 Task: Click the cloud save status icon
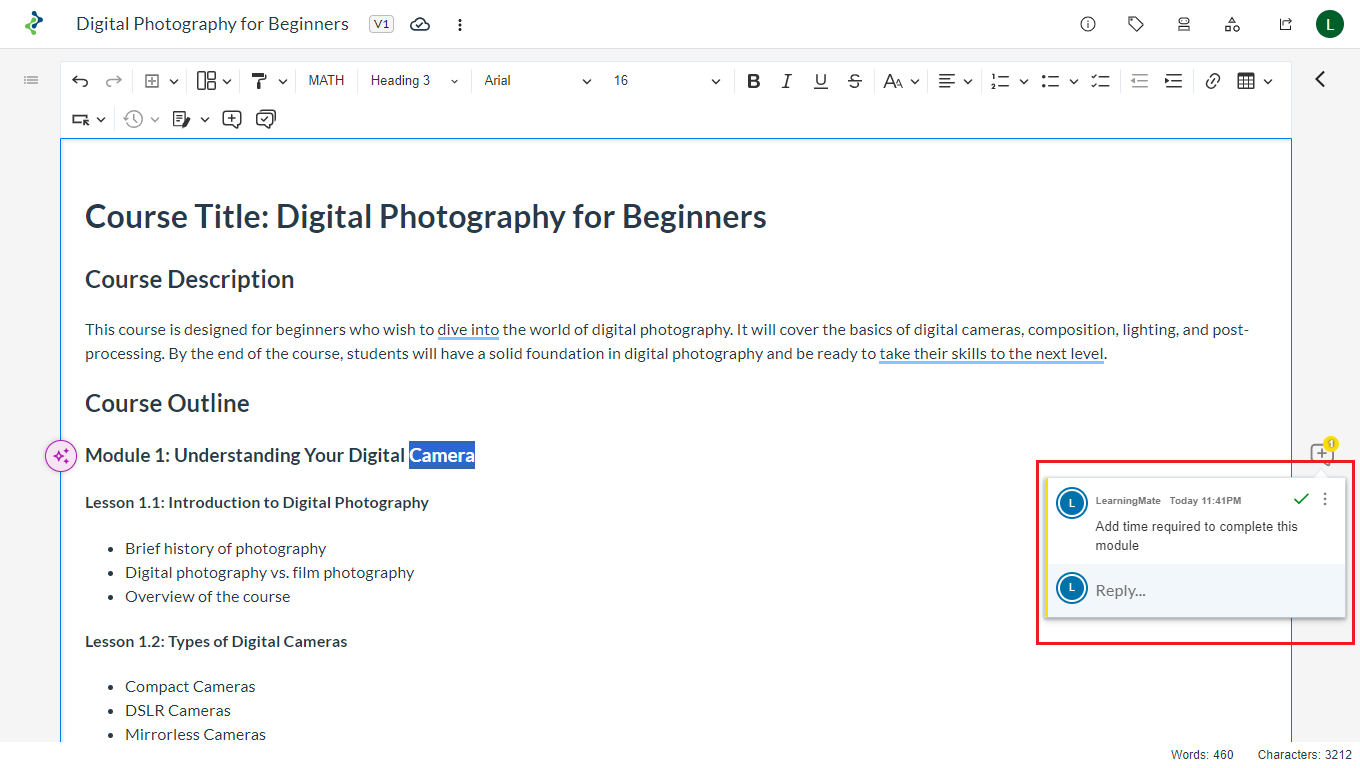point(420,24)
